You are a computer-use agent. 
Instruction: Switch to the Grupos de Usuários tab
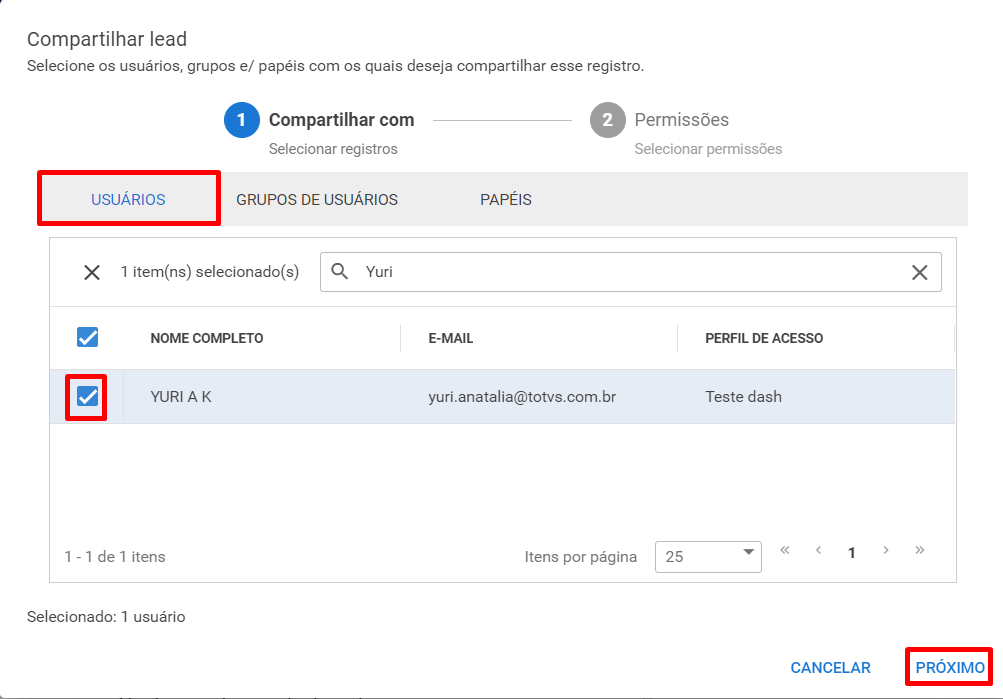point(317,200)
